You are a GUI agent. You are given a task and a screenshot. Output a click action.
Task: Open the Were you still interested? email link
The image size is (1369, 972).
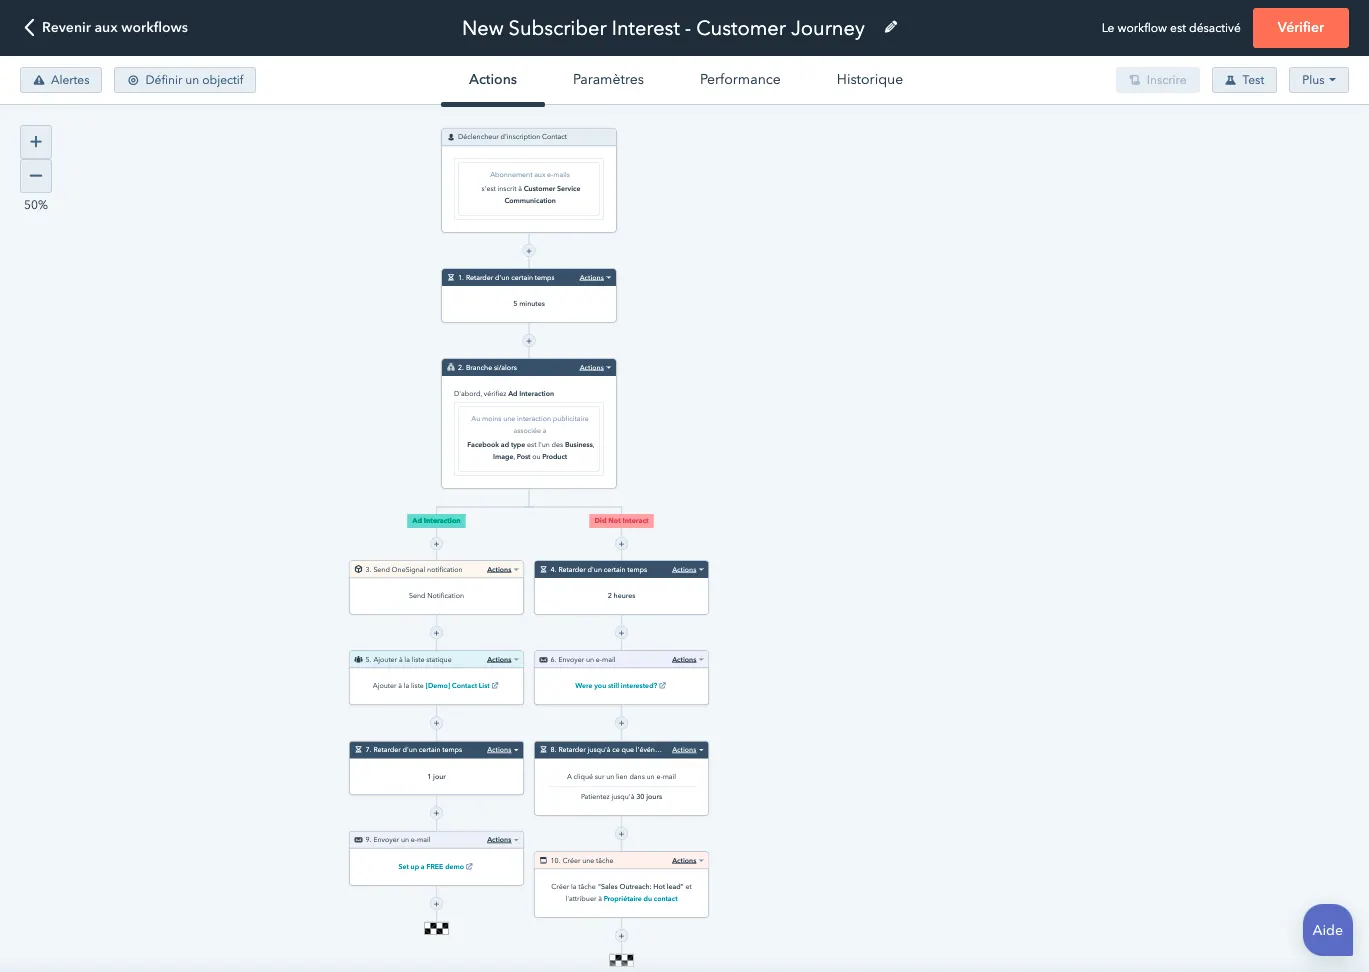tap(616, 686)
